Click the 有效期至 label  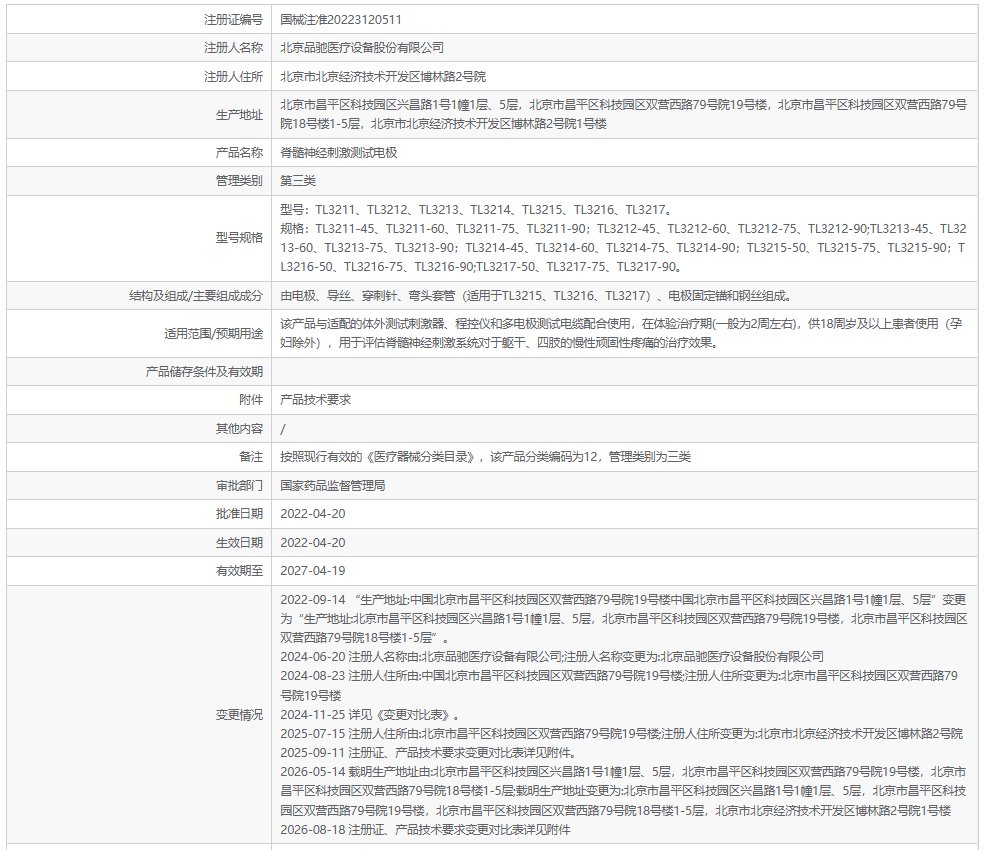click(239, 571)
